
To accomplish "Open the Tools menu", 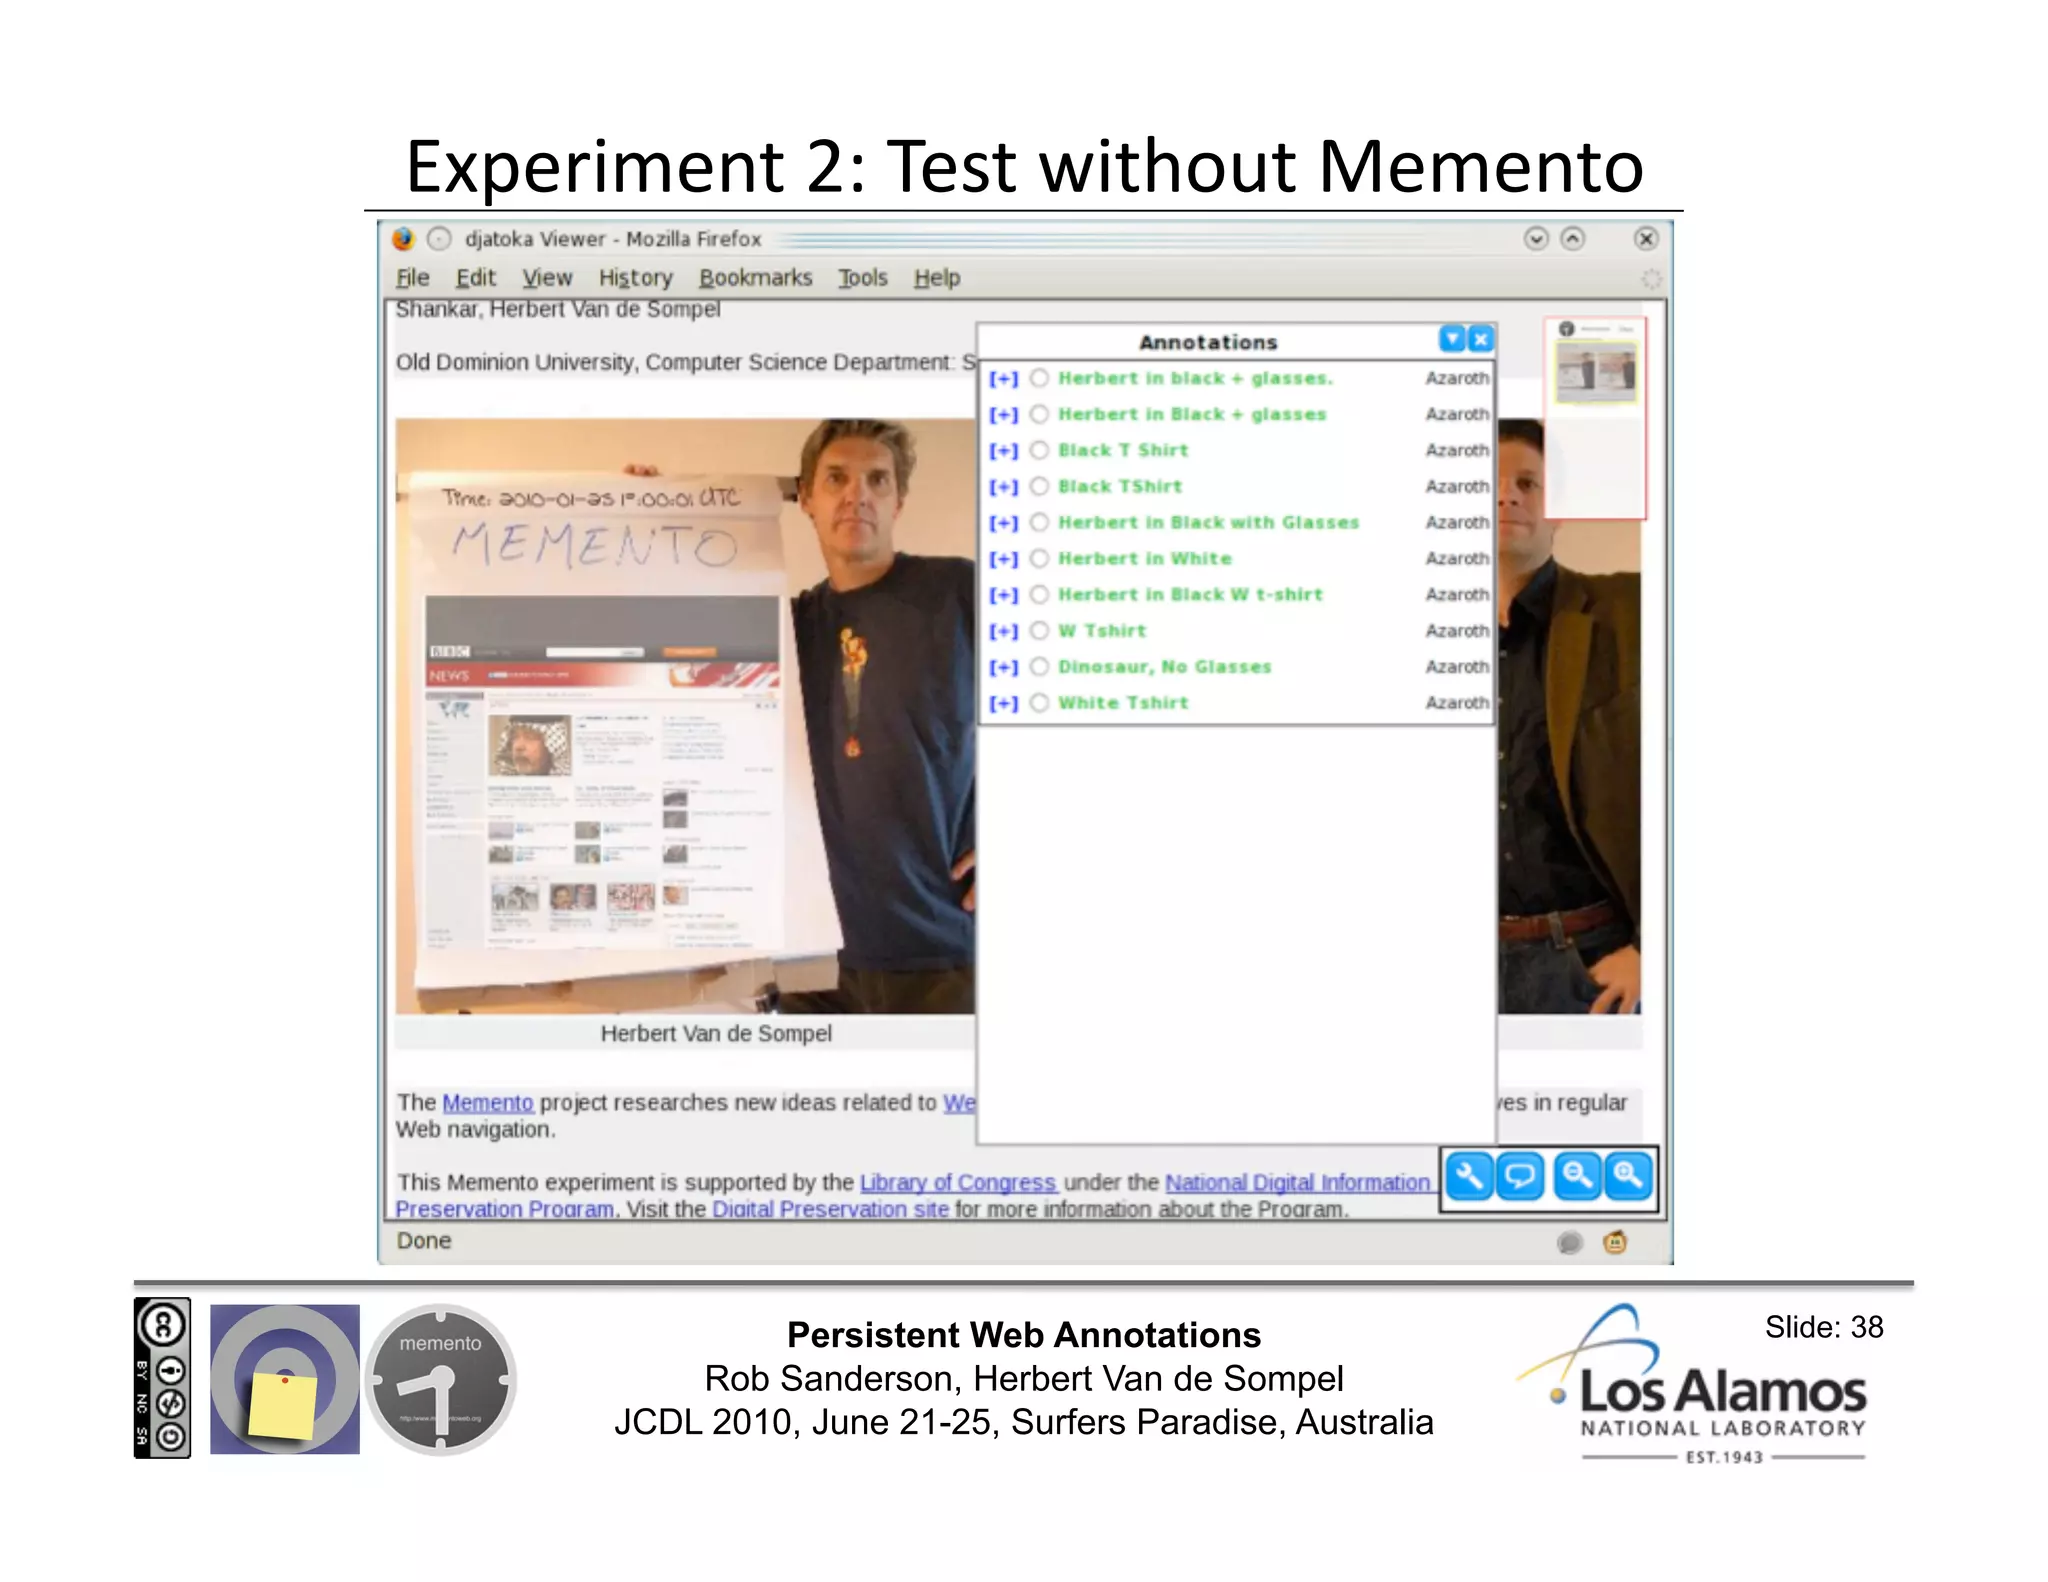I will tap(863, 278).
